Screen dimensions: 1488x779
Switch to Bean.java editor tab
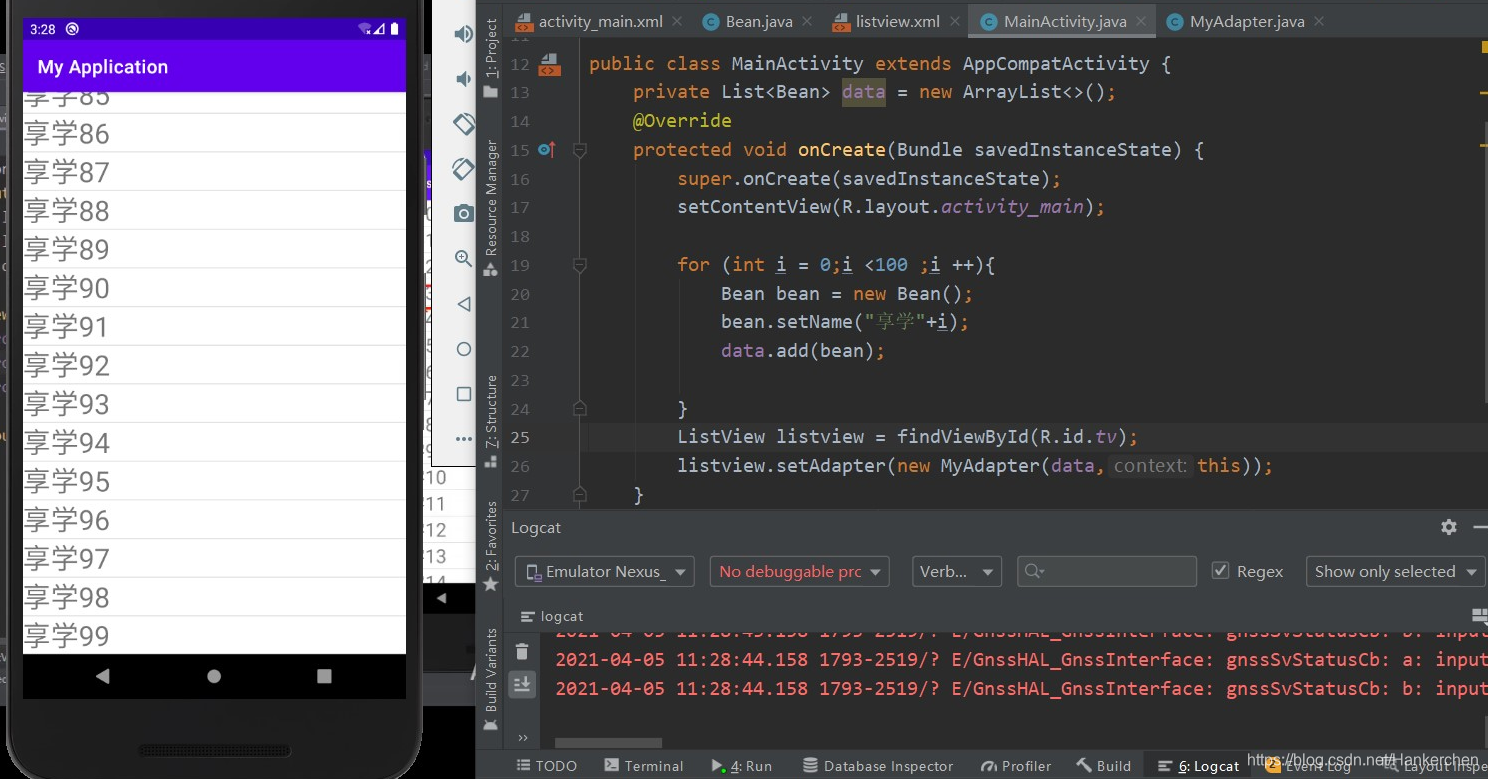click(x=758, y=21)
